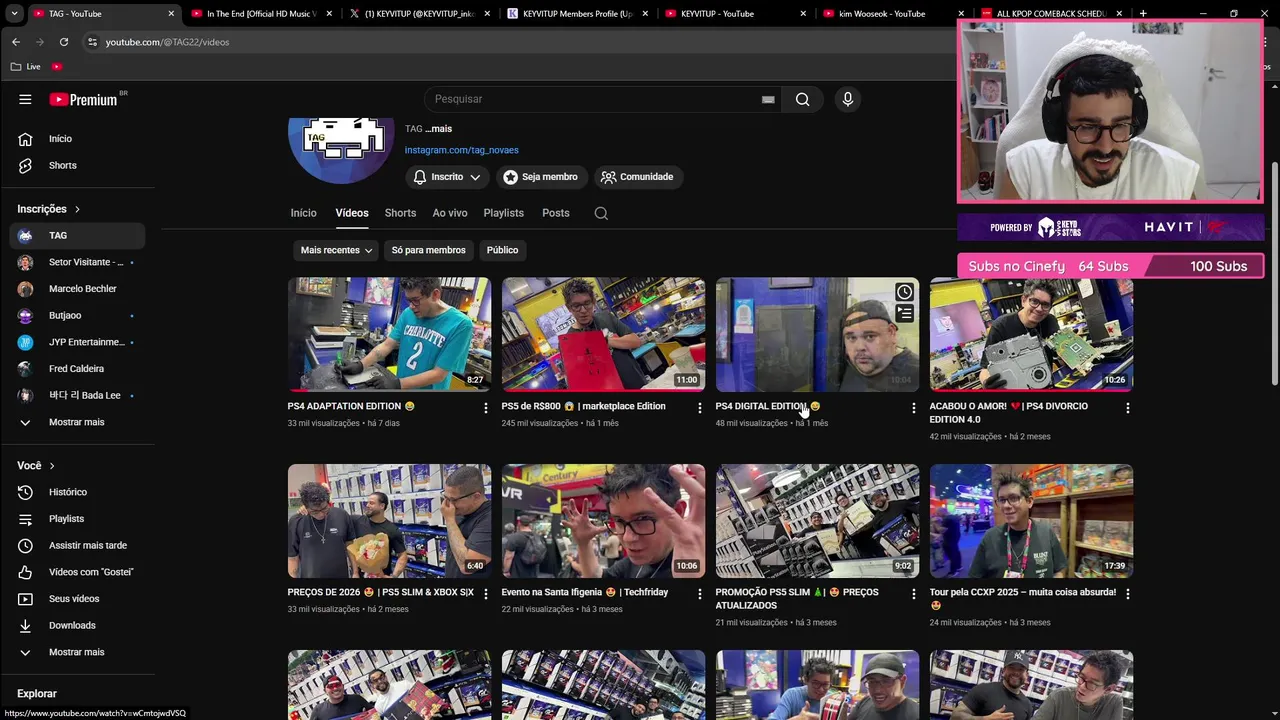Open options menu for Evento na Santa Ifigenia
Viewport: 1280px width, 720px height.
[x=700, y=594]
